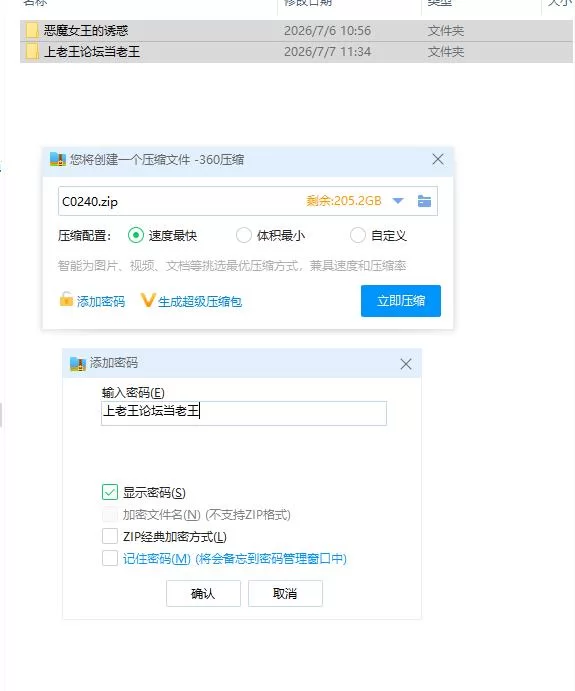Confirm the password with 确认
Screen dimensions: 575x691
click(x=203, y=593)
